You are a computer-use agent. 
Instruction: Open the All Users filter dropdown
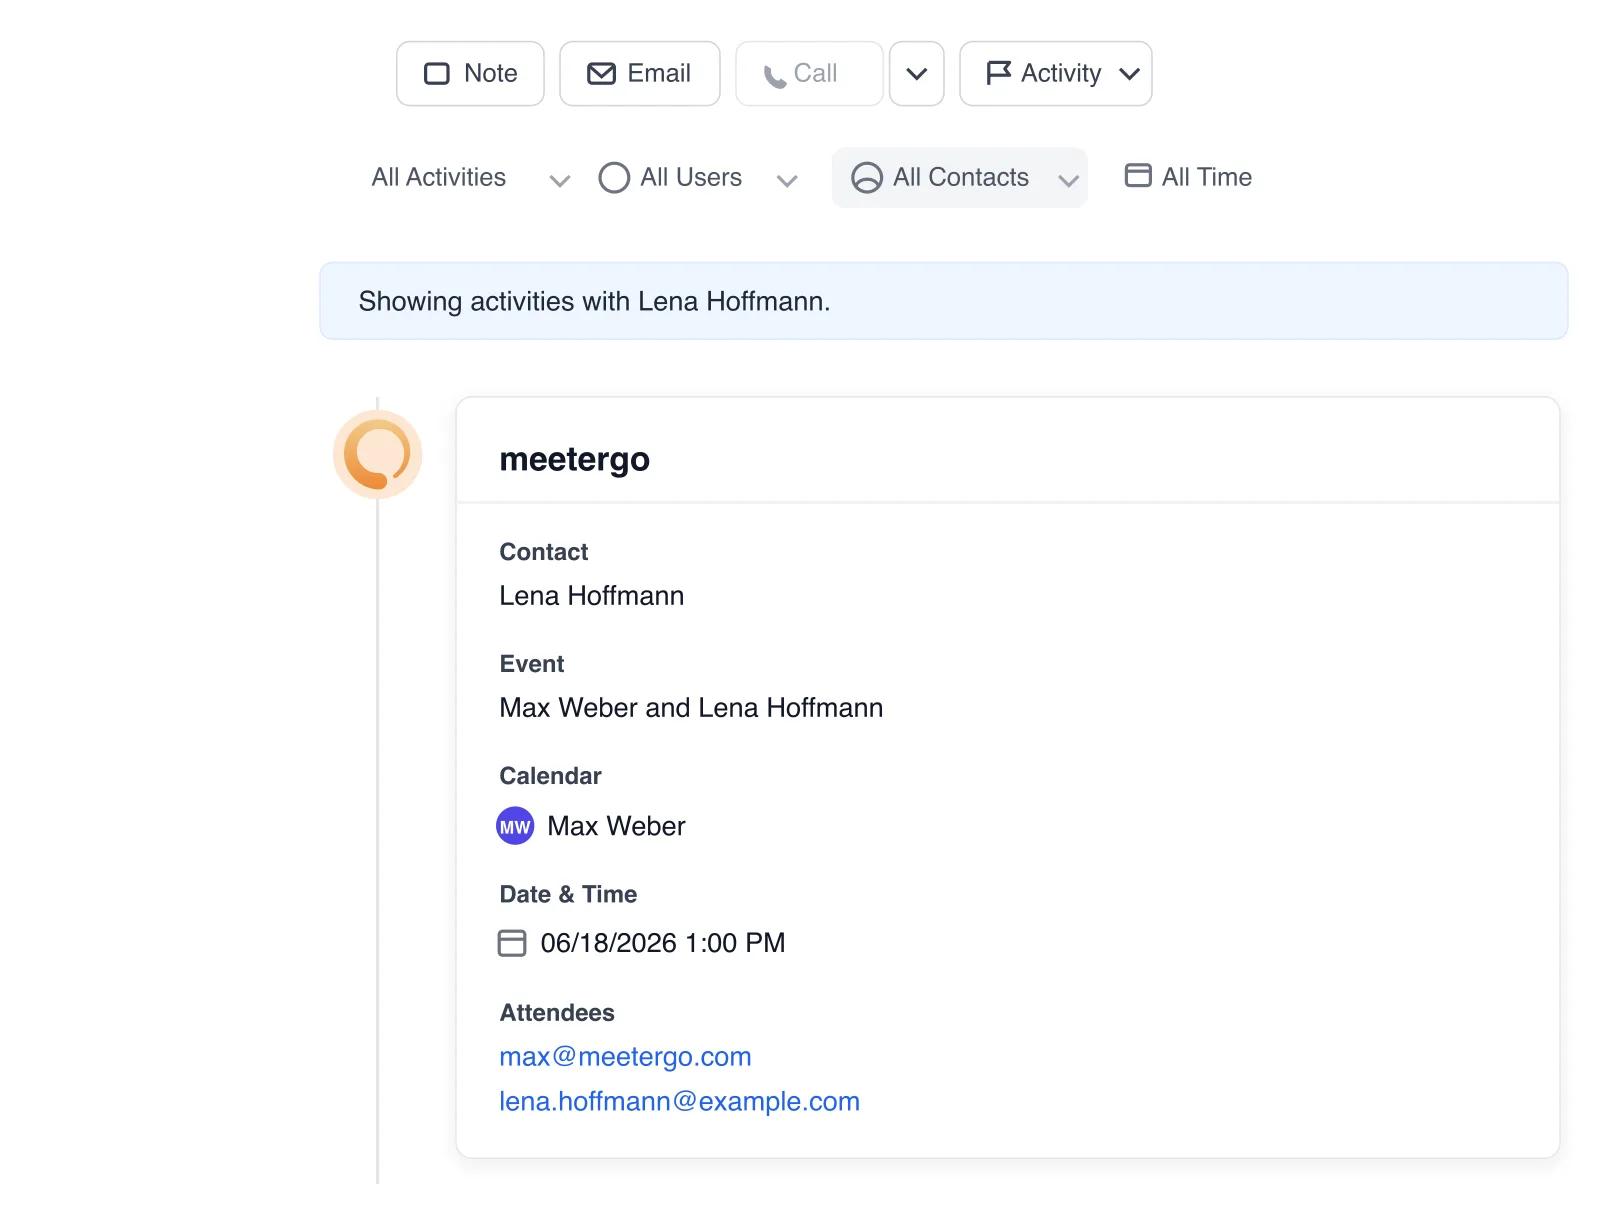[x=698, y=178]
